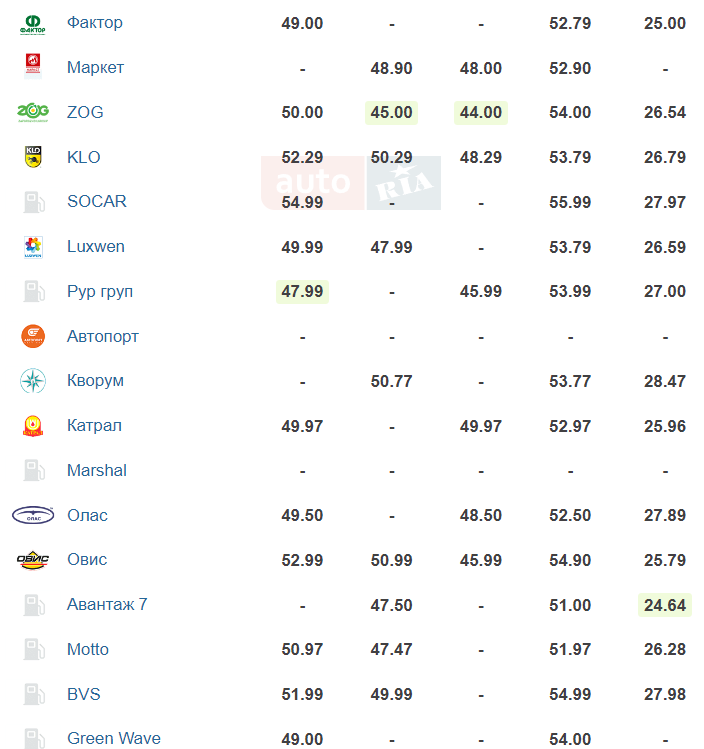Click the SOCAR gas pump placeholder icon

33,202
